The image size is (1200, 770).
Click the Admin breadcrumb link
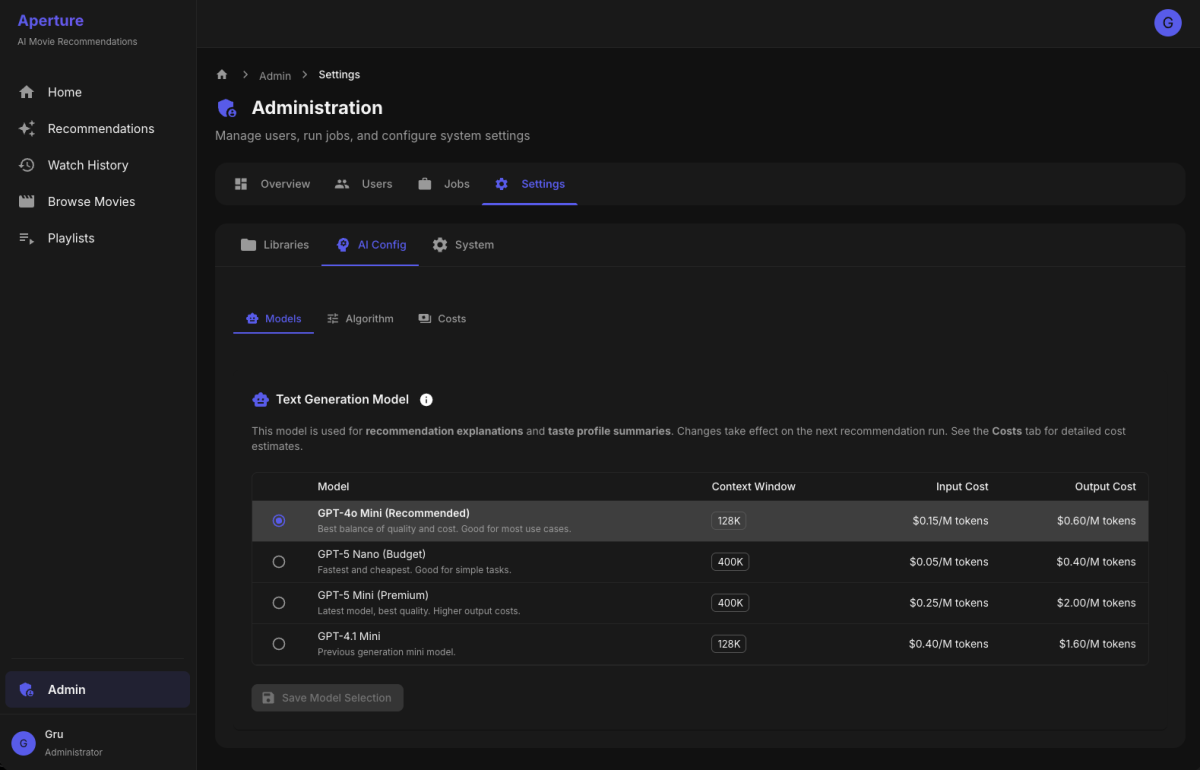(275, 76)
